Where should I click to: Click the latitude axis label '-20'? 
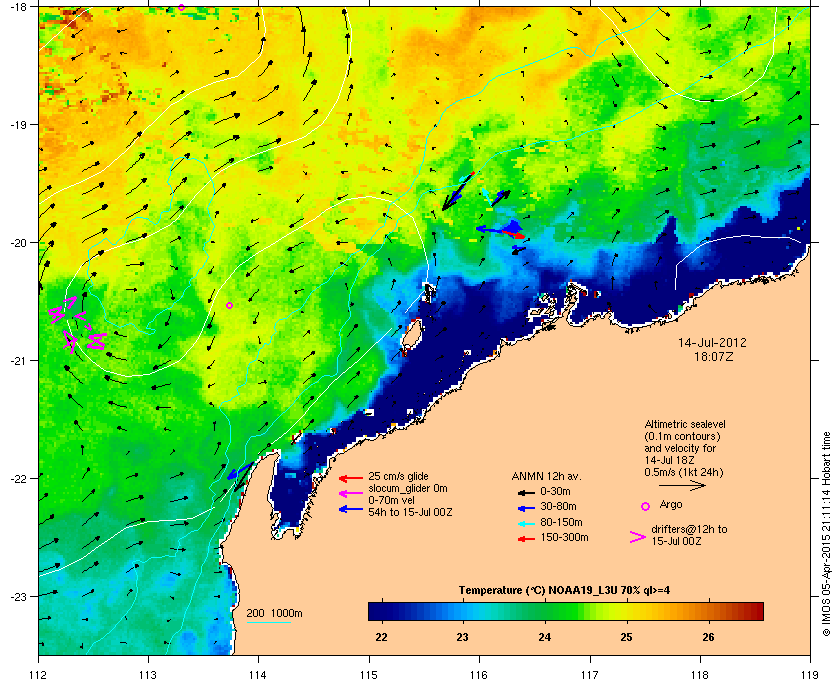18,242
